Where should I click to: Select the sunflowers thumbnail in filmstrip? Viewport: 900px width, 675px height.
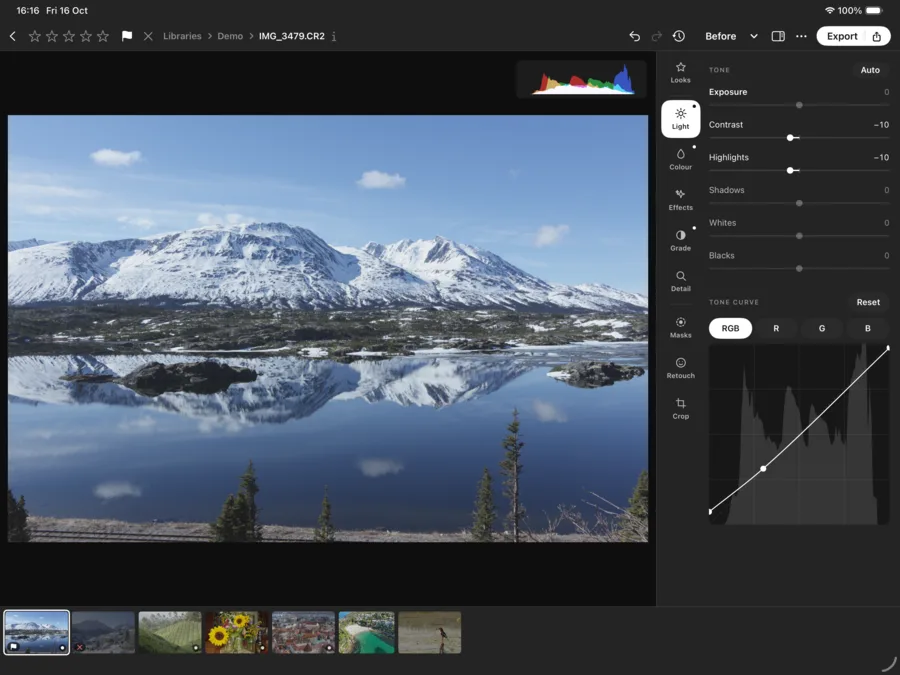(x=236, y=632)
